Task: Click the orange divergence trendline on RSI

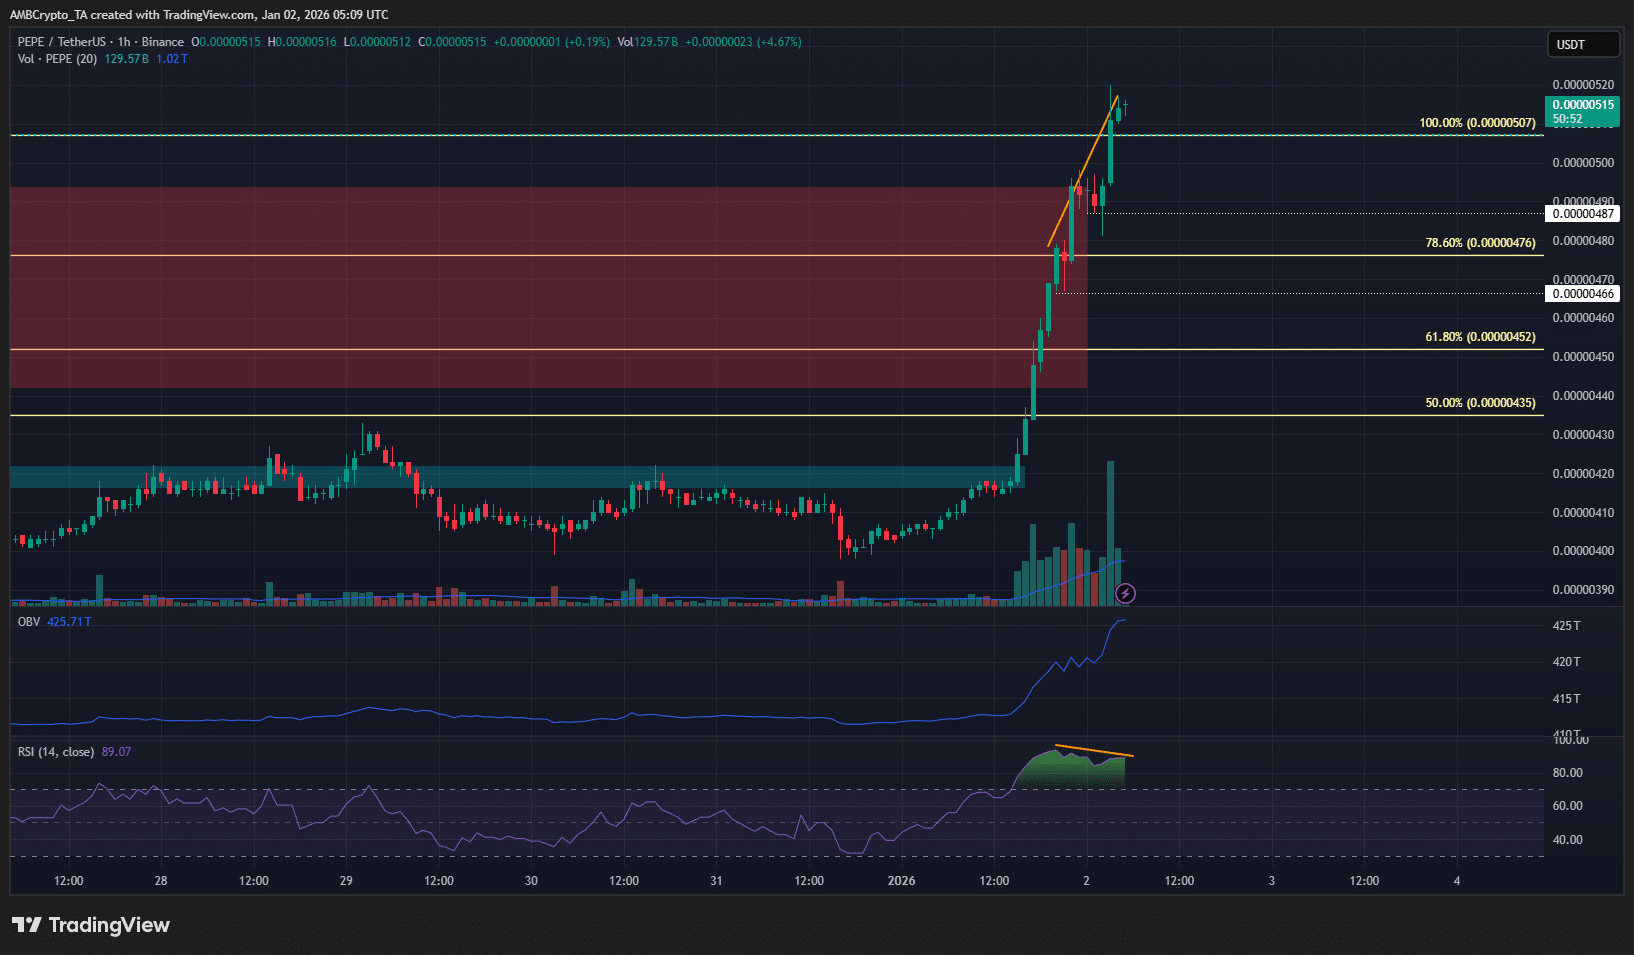Action: pyautogui.click(x=1094, y=750)
